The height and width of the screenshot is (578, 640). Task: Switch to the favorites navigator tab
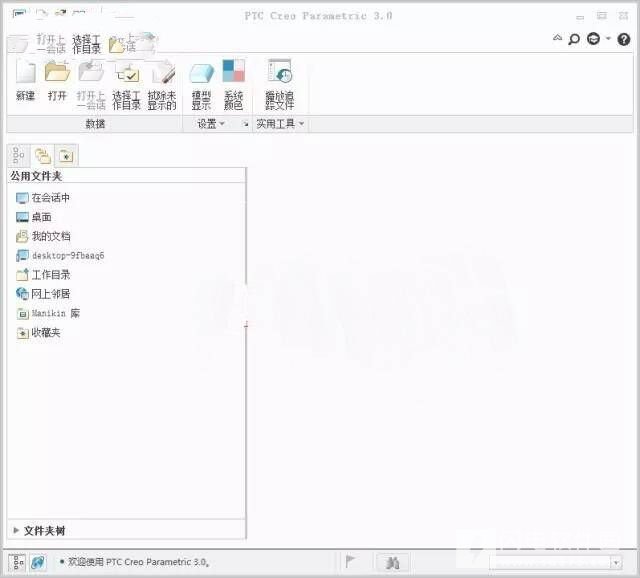(x=66, y=156)
